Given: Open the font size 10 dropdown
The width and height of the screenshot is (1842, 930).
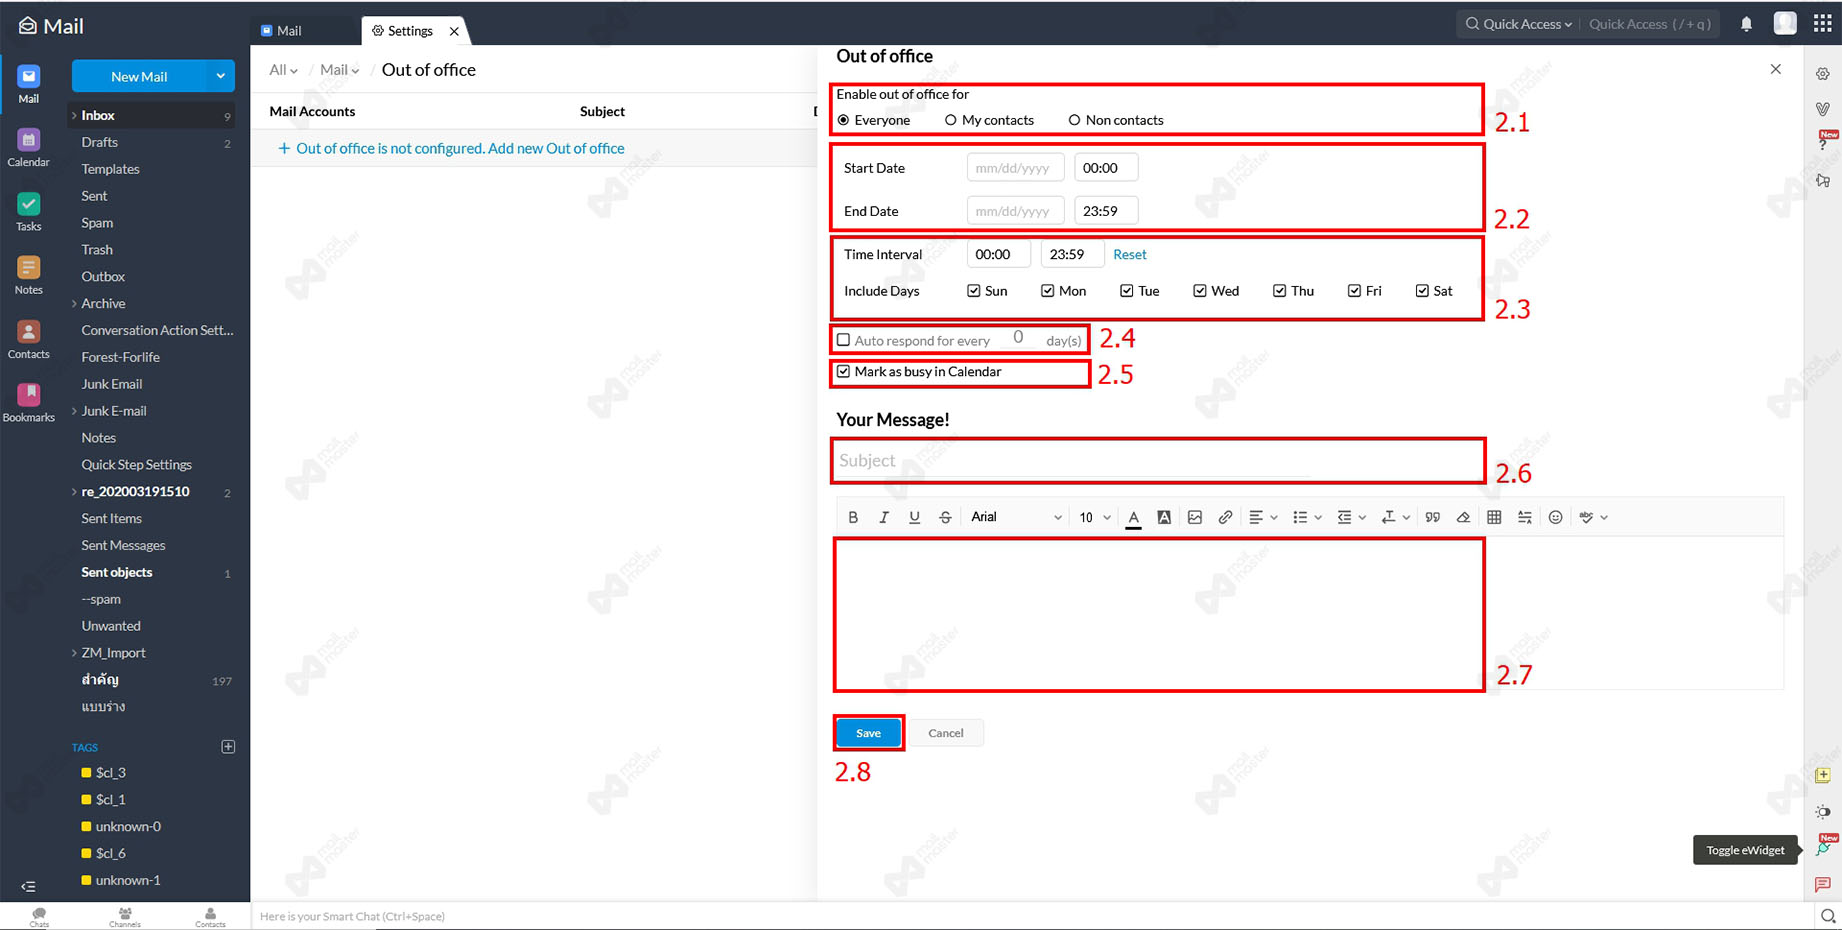Looking at the screenshot, I should tap(1095, 517).
